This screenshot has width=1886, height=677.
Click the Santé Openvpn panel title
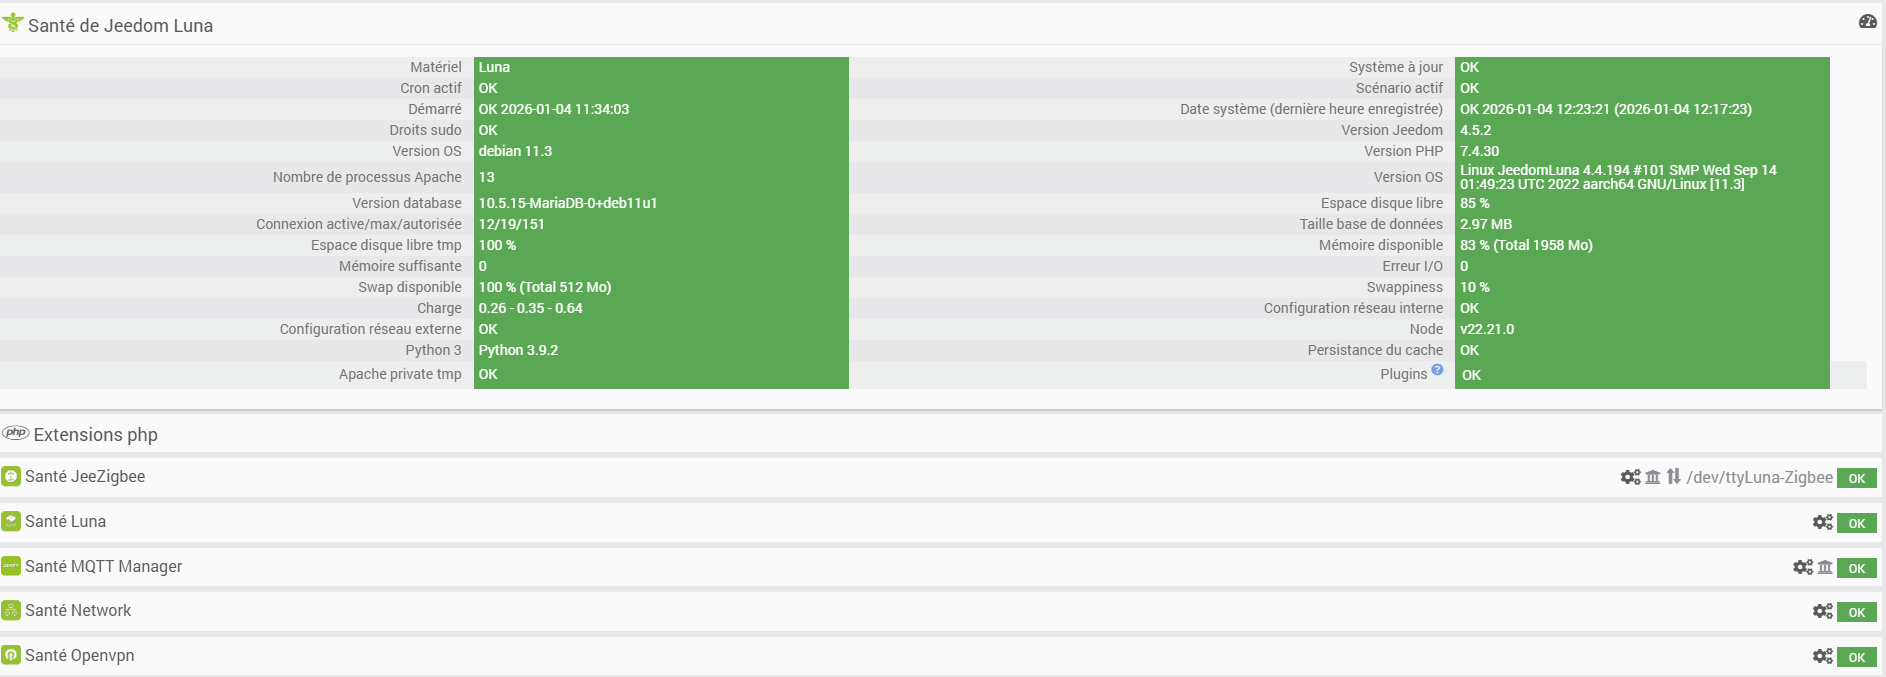click(79, 656)
